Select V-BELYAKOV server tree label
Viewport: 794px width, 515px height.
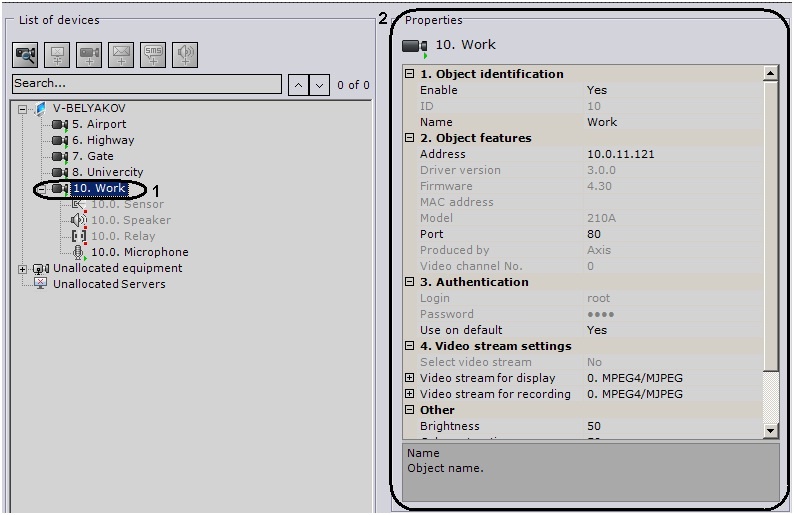(x=89, y=108)
